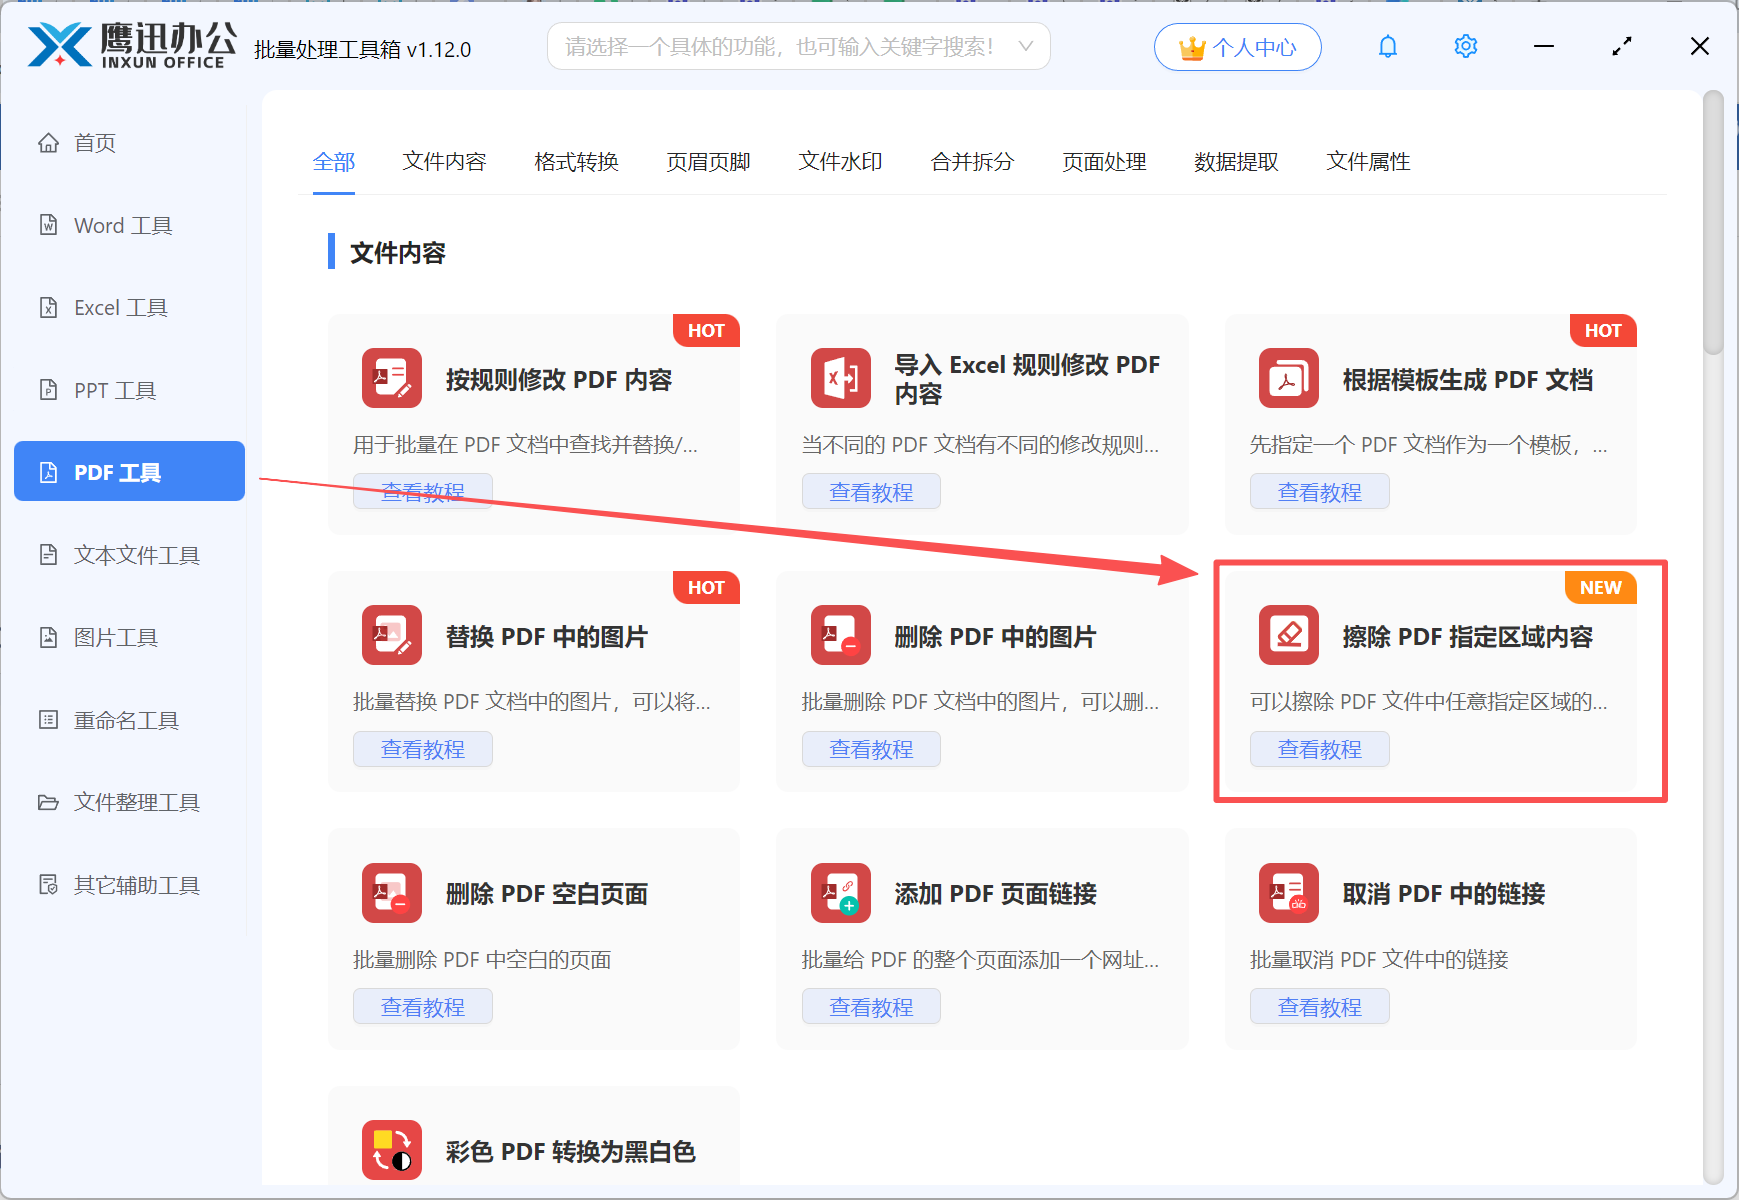
Task: Open Word 工具 in the sidebar
Action: [129, 226]
